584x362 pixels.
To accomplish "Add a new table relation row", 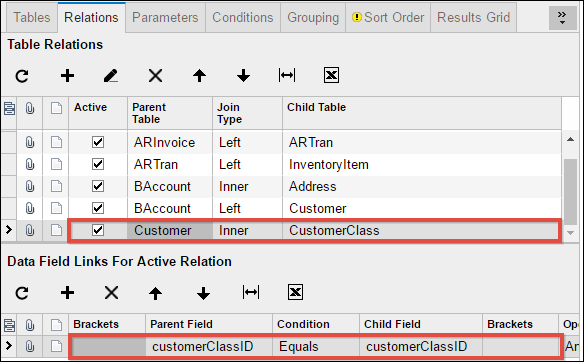I will tap(67, 76).
